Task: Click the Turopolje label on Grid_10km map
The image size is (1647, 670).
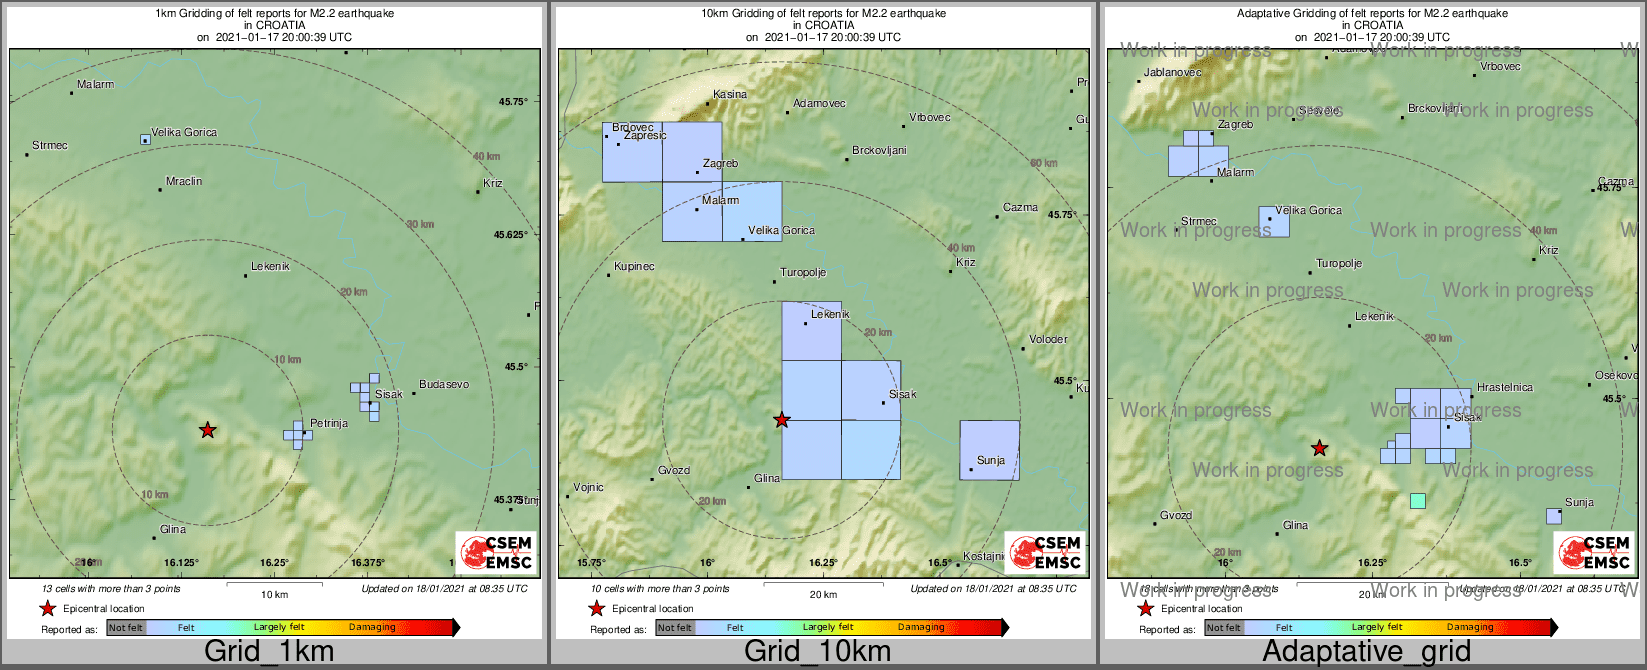Action: click(803, 272)
